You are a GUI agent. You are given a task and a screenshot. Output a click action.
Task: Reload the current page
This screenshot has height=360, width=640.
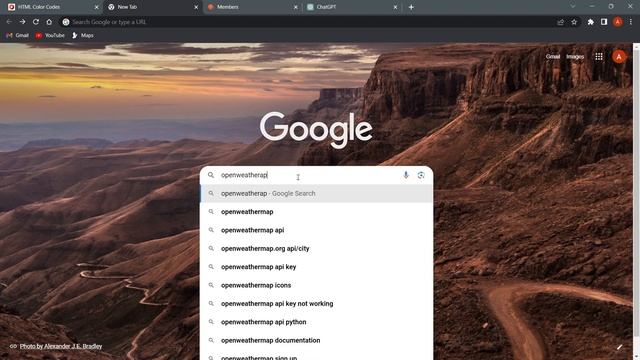point(36,22)
